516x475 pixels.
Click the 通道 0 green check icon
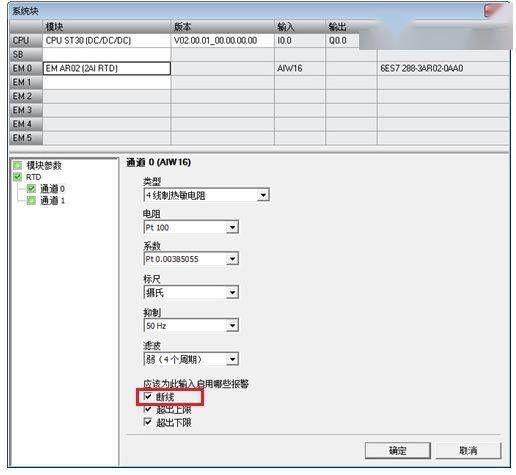(x=31, y=189)
